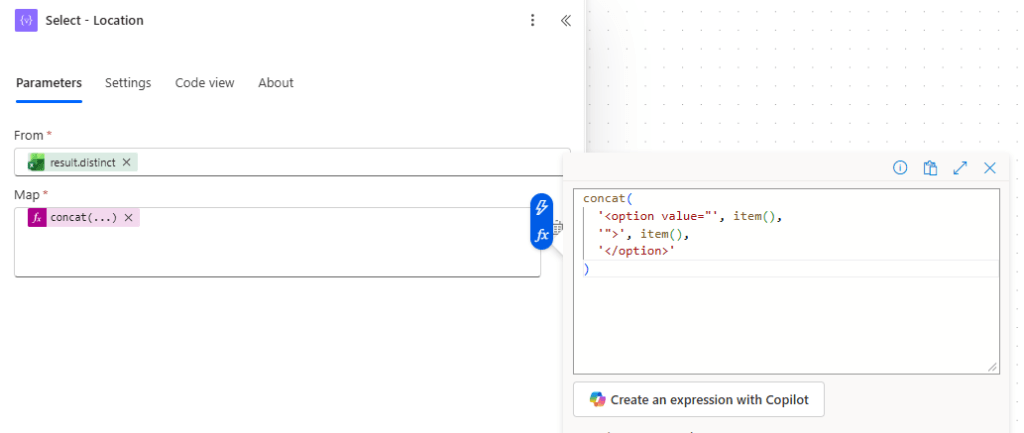Open the concat(...) expression token
This screenshot has height=433, width=1024.
click(x=84, y=217)
